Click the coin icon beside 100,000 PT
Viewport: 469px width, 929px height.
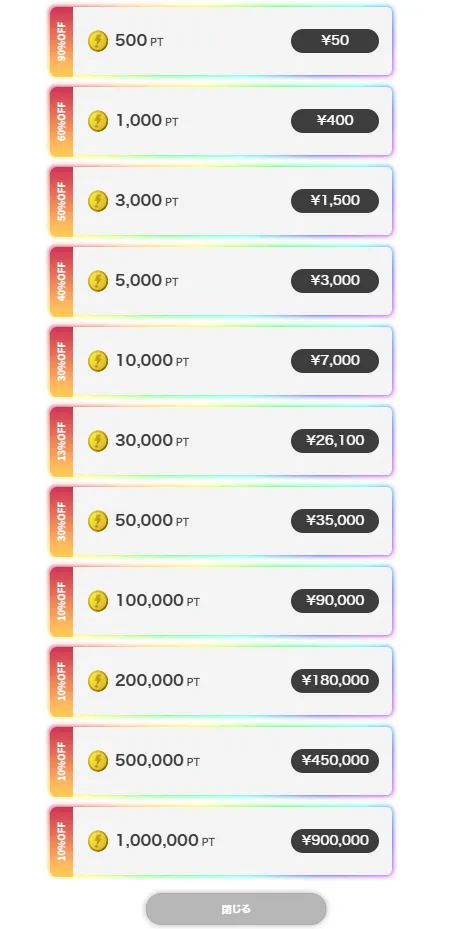click(98, 601)
